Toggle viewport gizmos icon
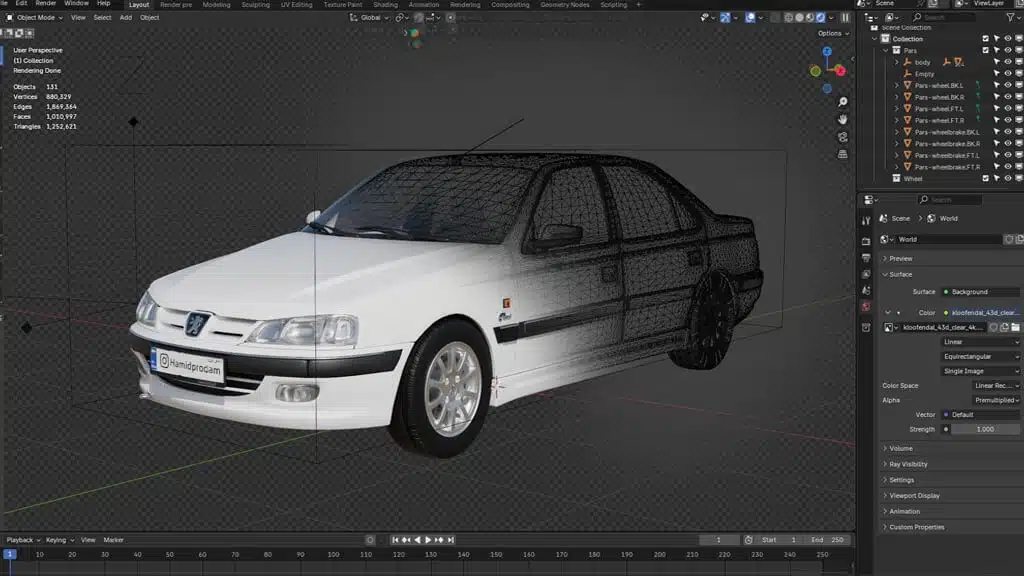Viewport: 1024px width, 576px height. (x=725, y=18)
